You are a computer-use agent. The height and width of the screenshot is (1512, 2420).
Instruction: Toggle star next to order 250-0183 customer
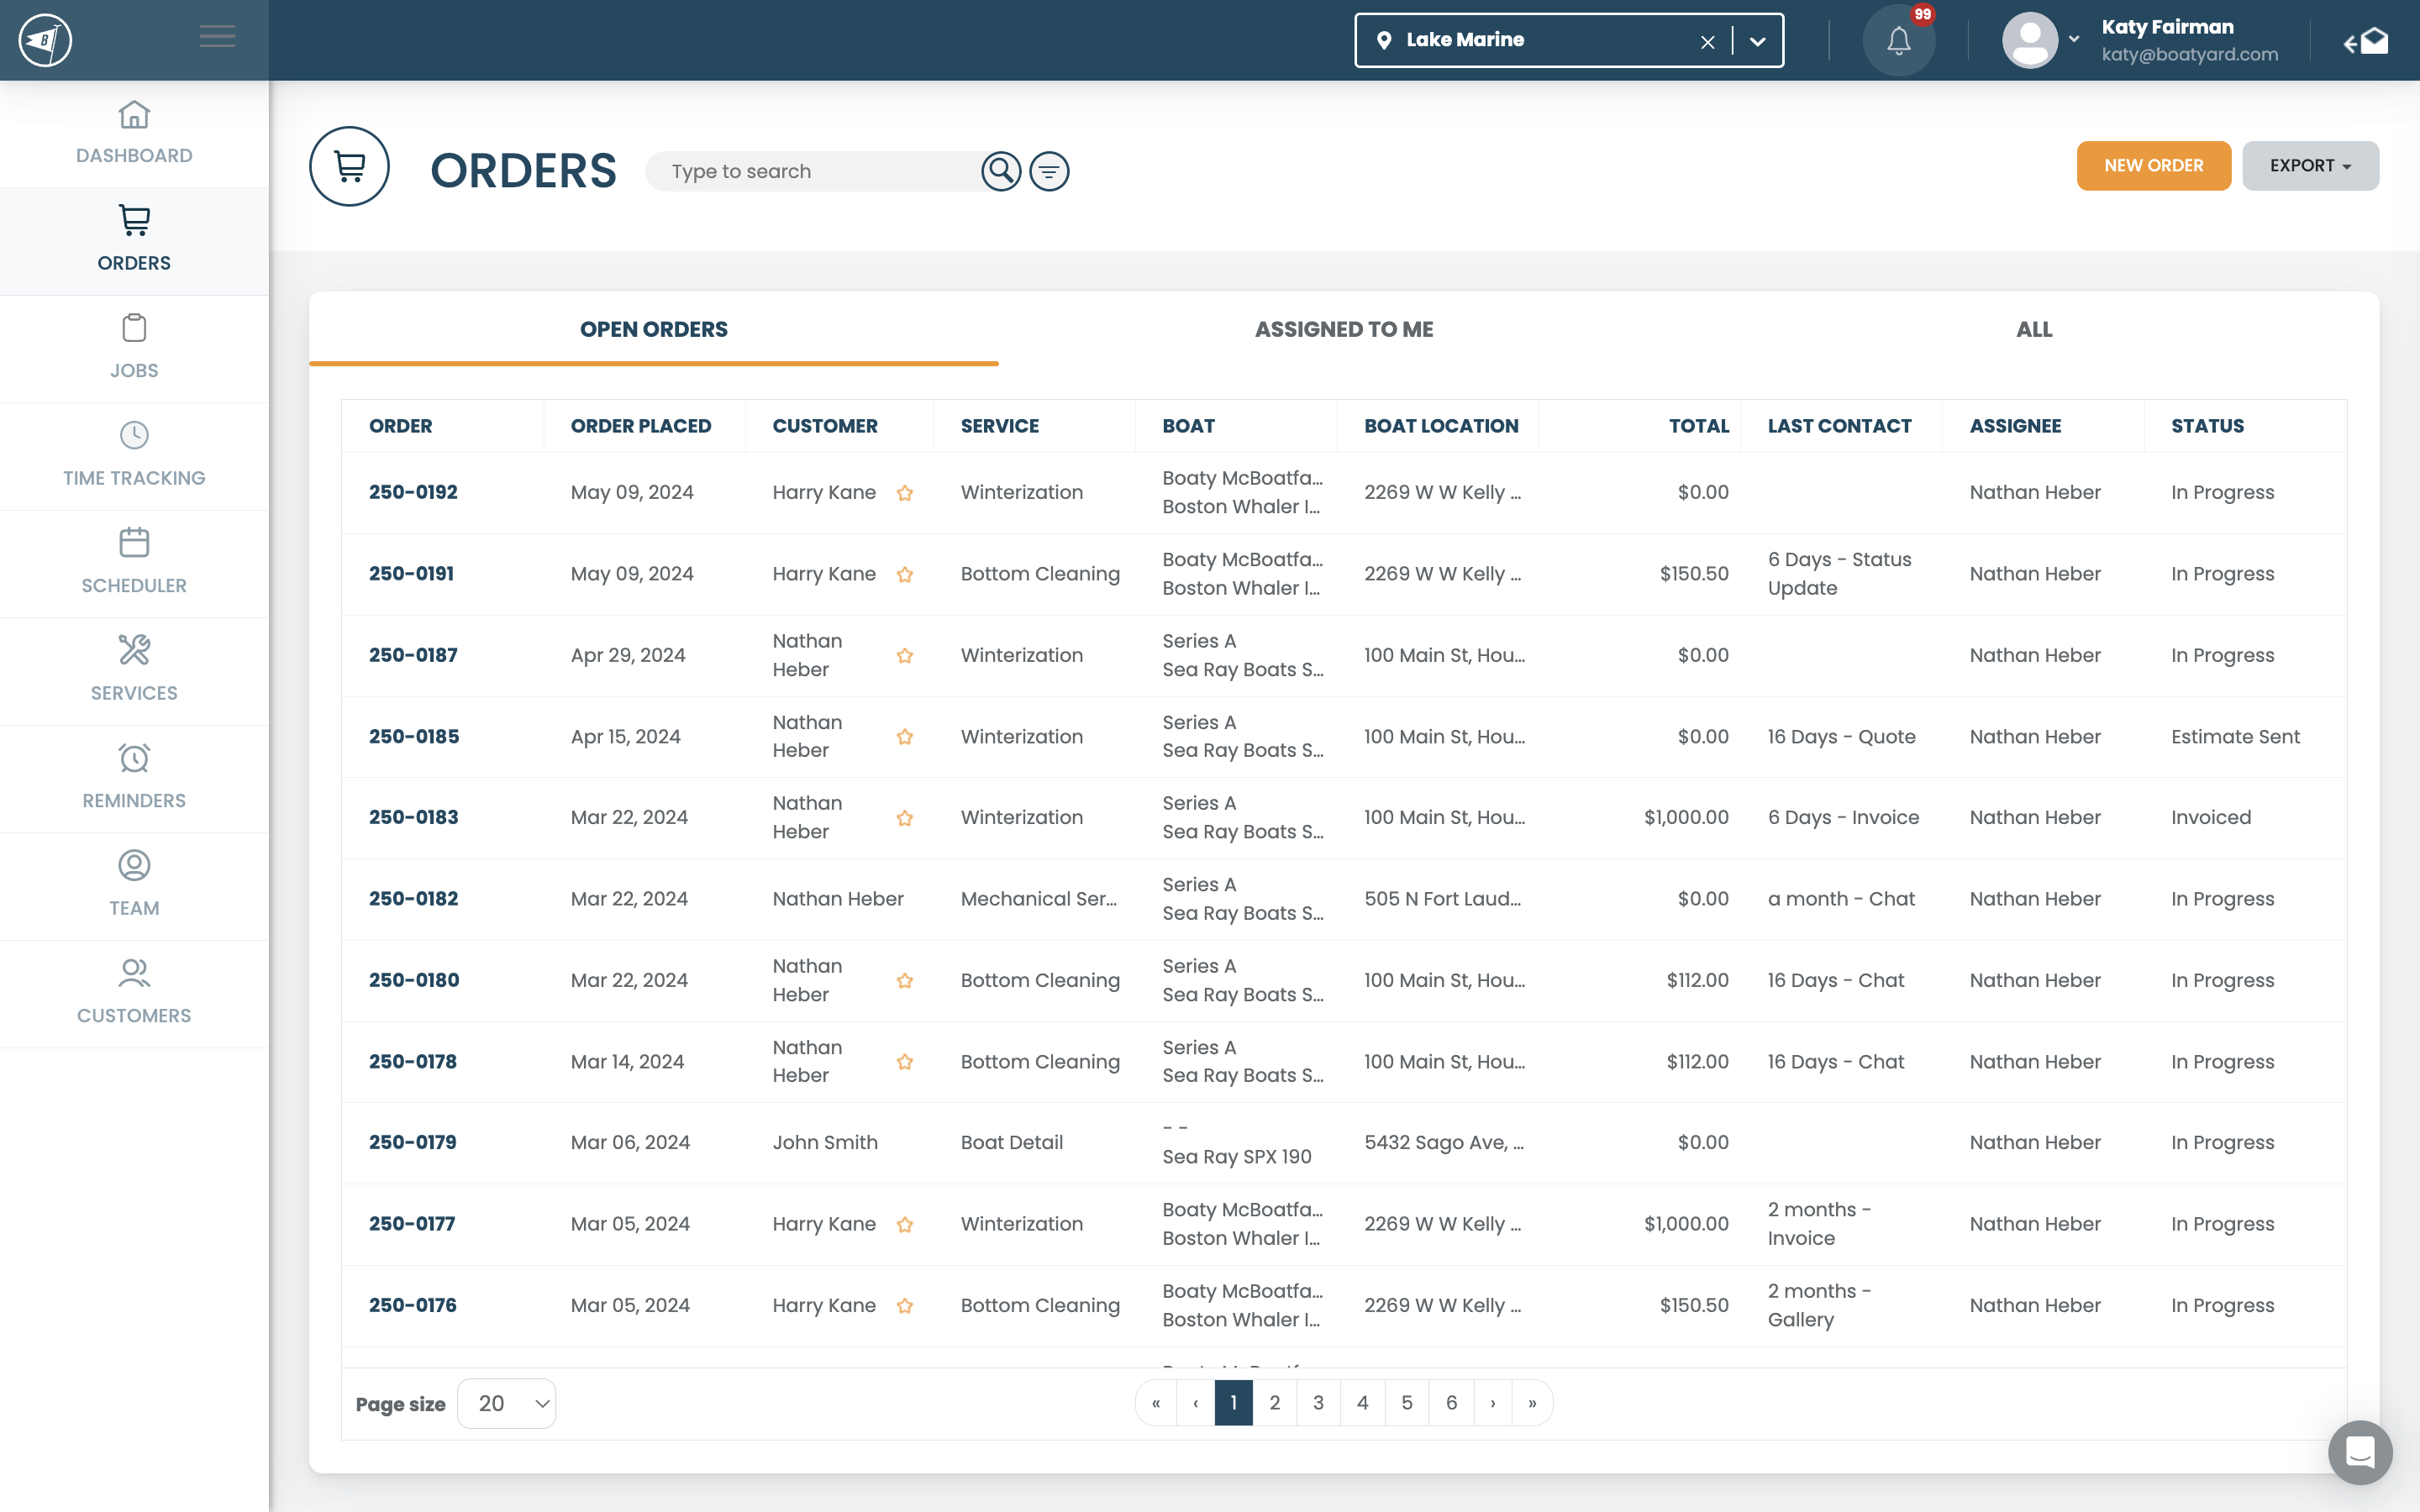905,818
